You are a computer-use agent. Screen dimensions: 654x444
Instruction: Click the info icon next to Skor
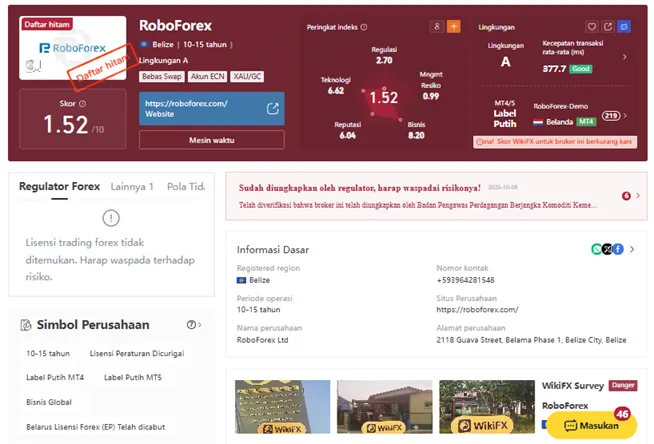point(83,103)
